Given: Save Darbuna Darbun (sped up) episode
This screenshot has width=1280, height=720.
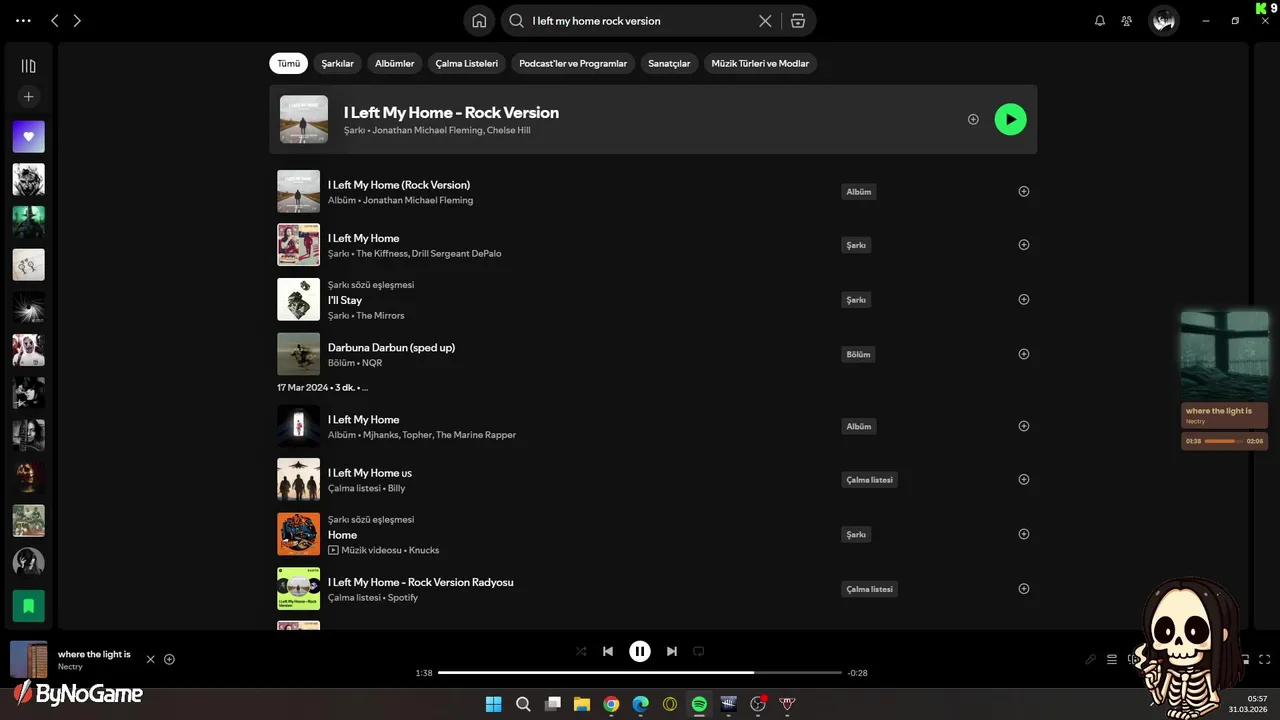Looking at the screenshot, I should pyautogui.click(x=1023, y=354).
